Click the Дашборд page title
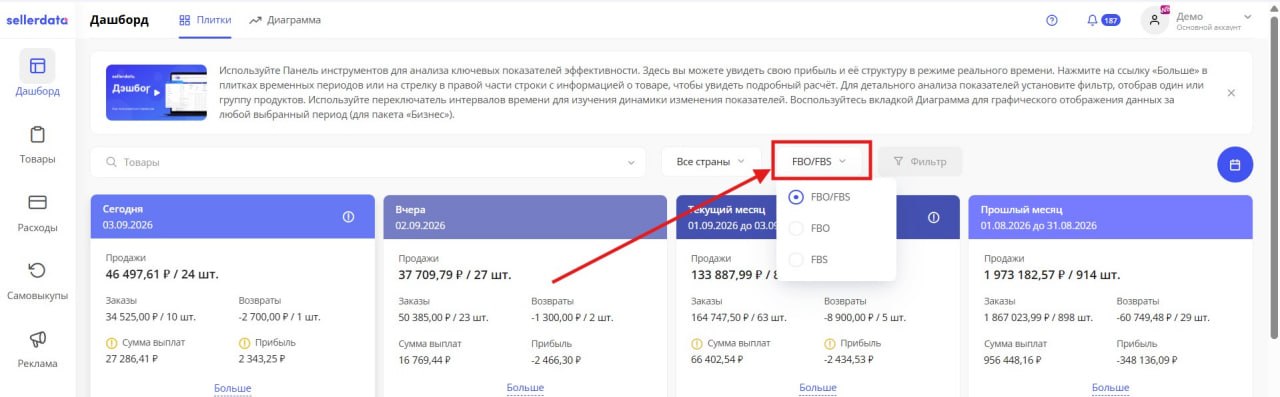The width and height of the screenshot is (1280, 397). pyautogui.click(x=119, y=20)
